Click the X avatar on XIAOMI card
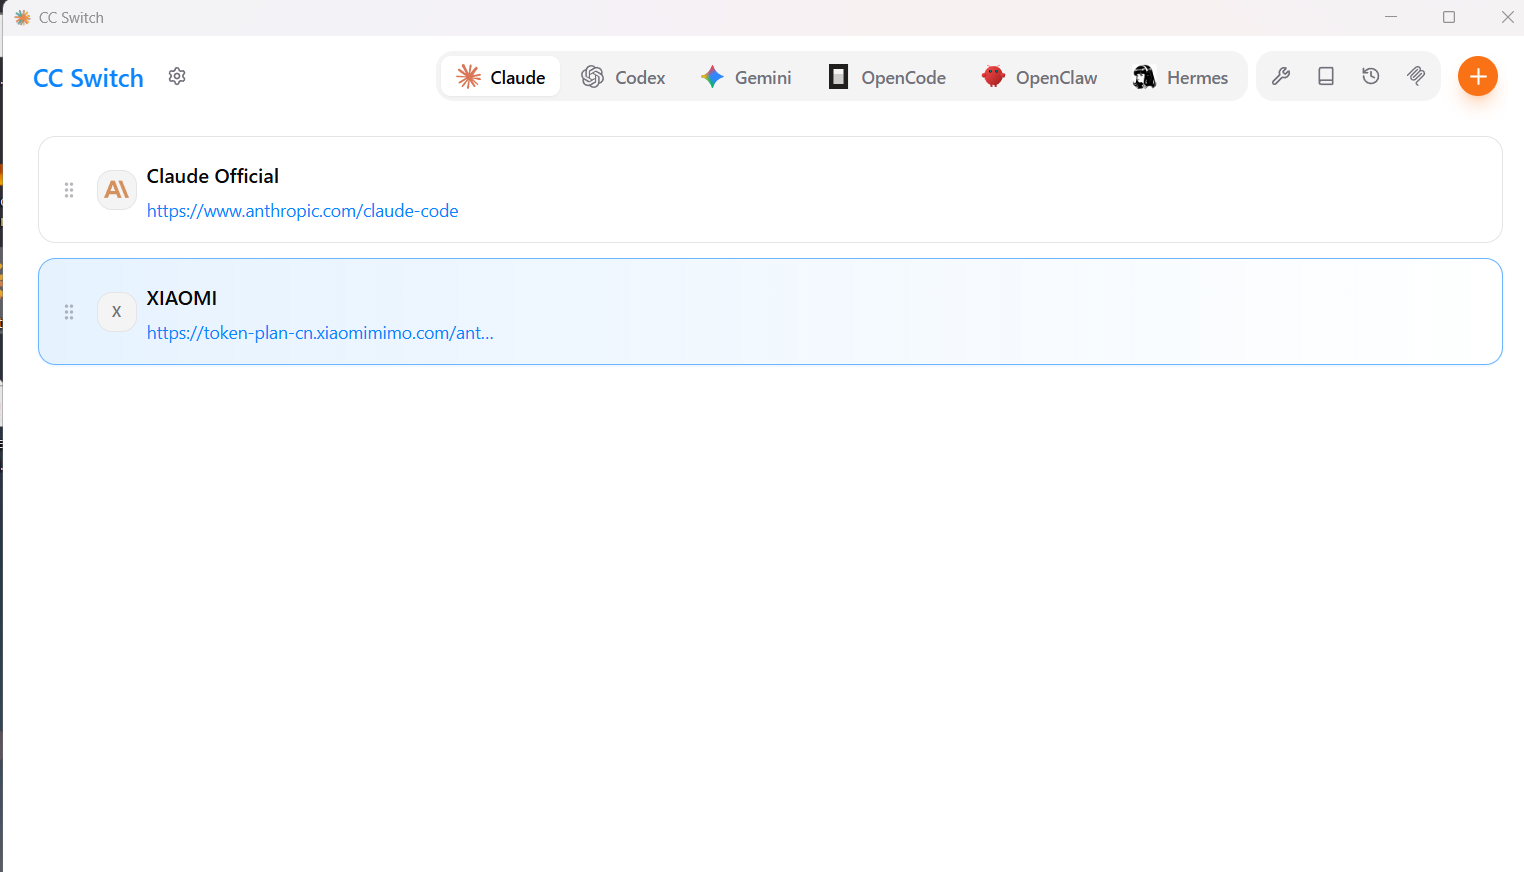 click(117, 312)
